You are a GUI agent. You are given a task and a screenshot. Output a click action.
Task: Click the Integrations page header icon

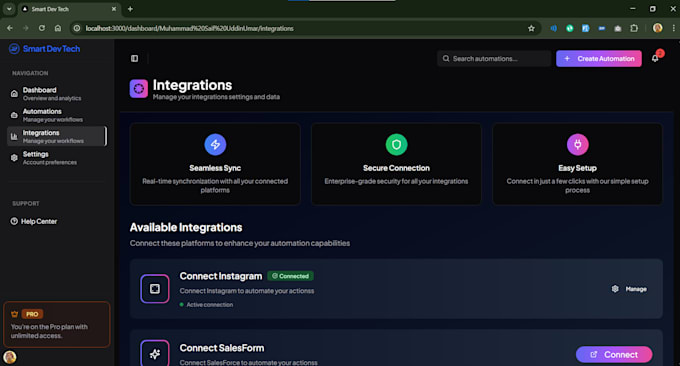(139, 88)
